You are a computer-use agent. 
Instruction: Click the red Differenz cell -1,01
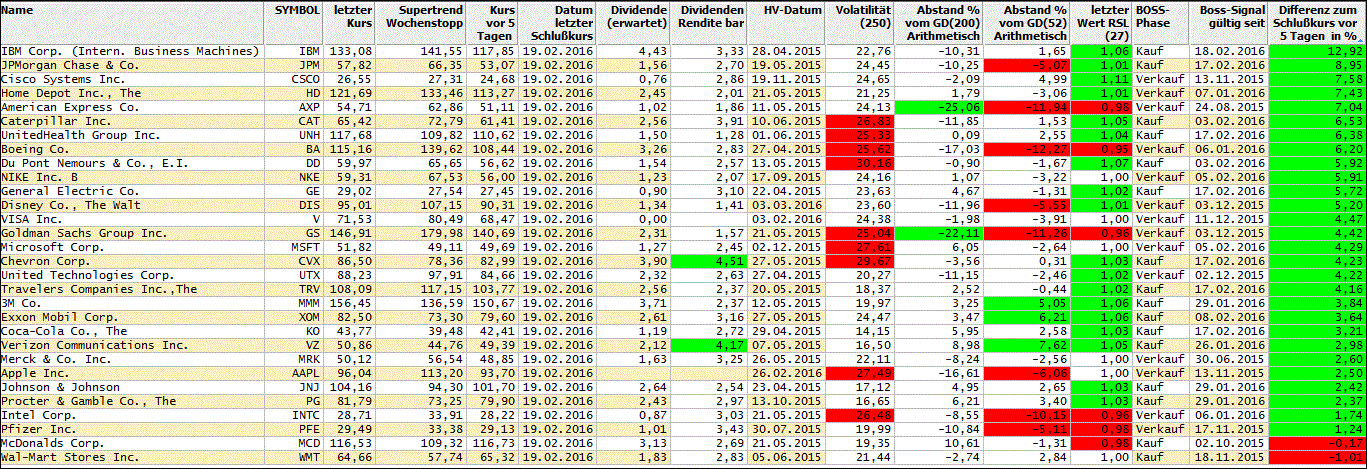[x=1317, y=457]
